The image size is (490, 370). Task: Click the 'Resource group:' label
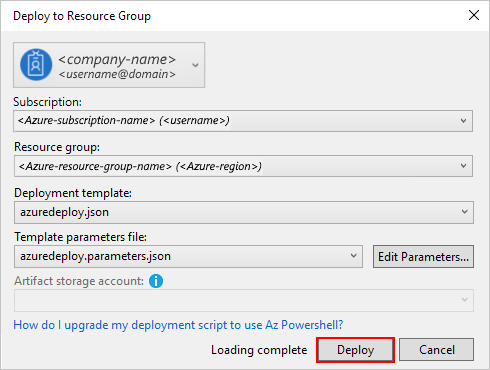click(57, 147)
